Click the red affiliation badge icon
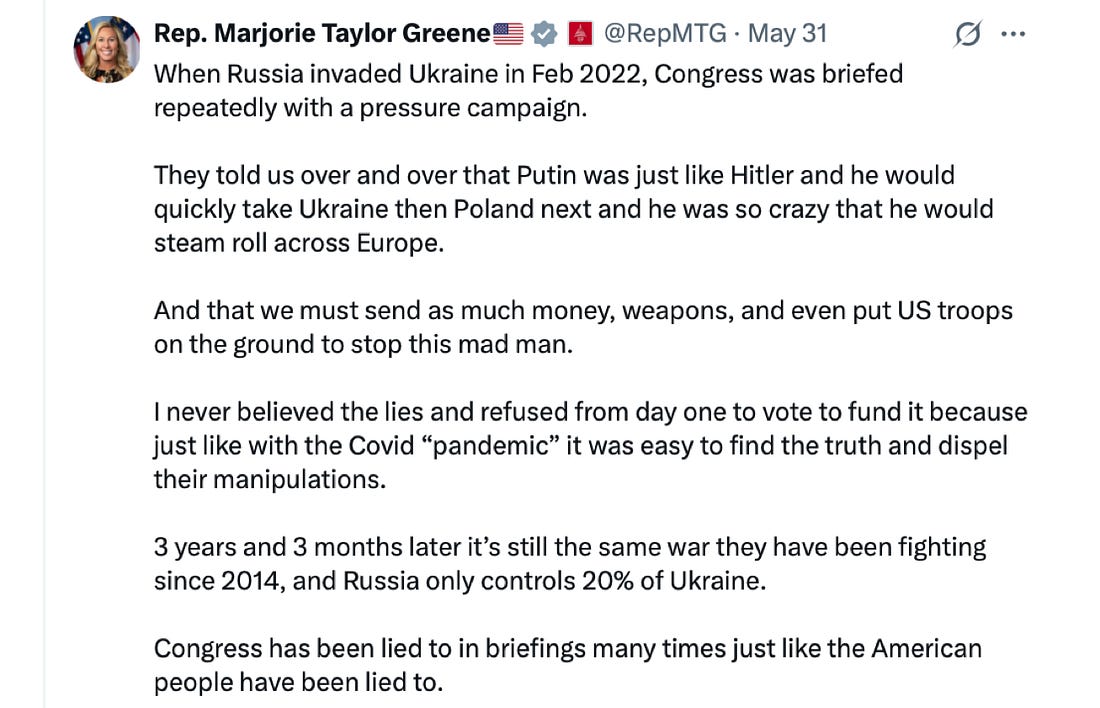 579,34
